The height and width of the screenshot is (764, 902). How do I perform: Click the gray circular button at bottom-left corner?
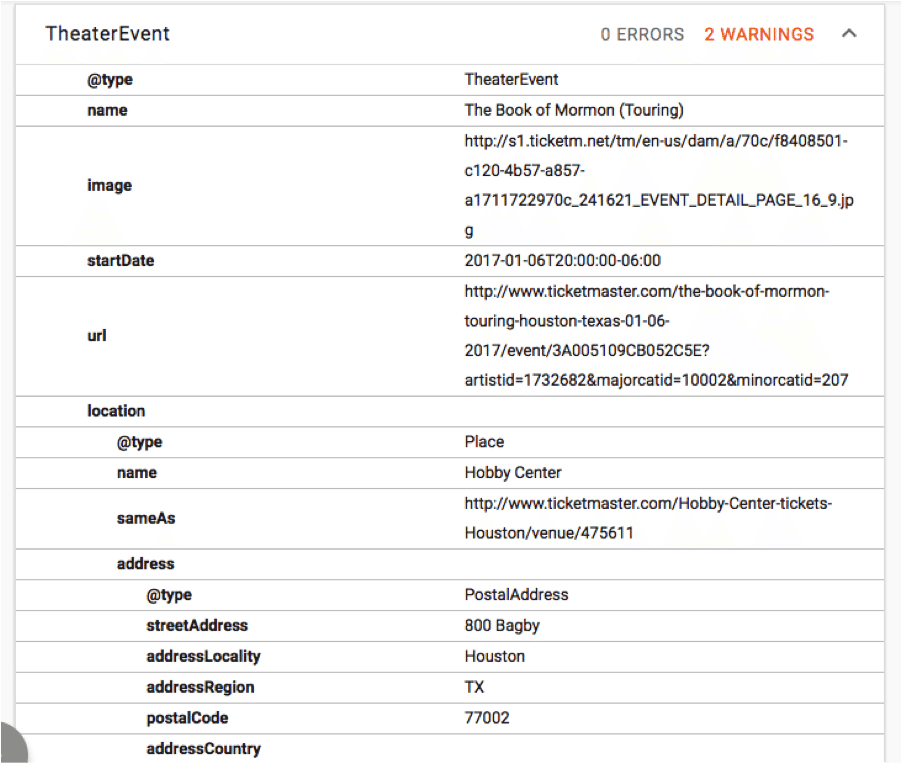(x=13, y=744)
